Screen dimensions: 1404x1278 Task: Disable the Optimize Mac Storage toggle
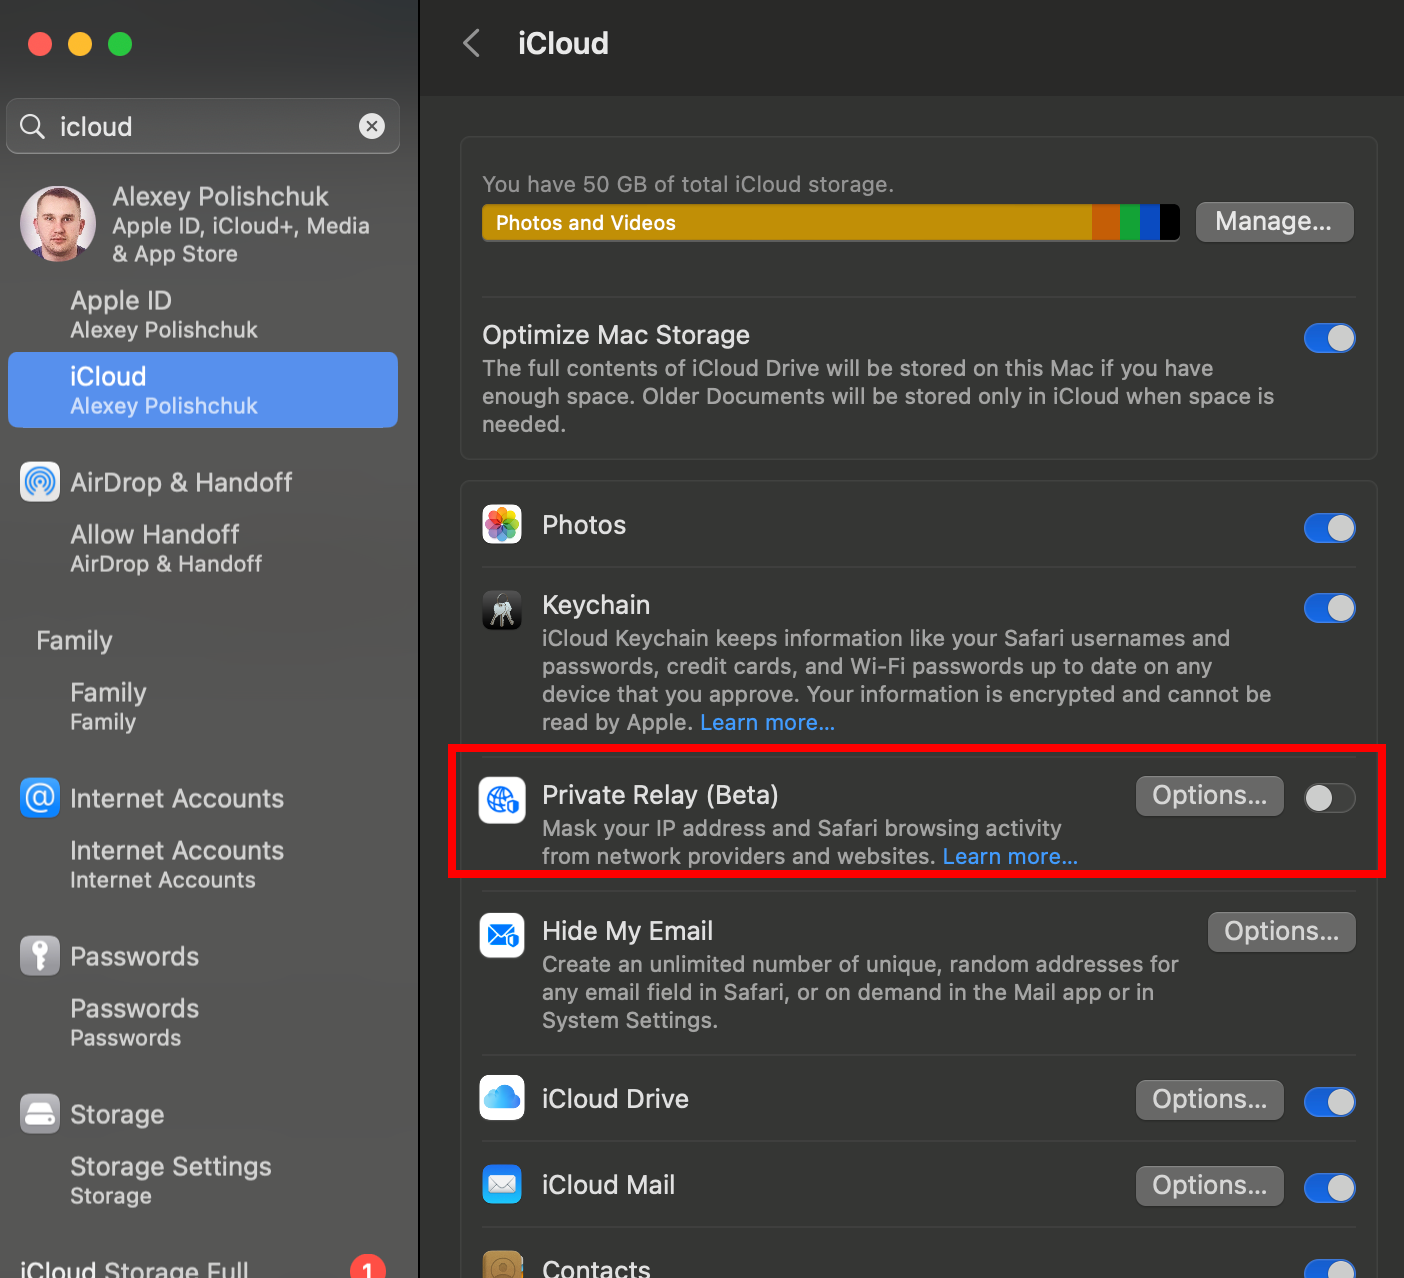pyautogui.click(x=1329, y=338)
